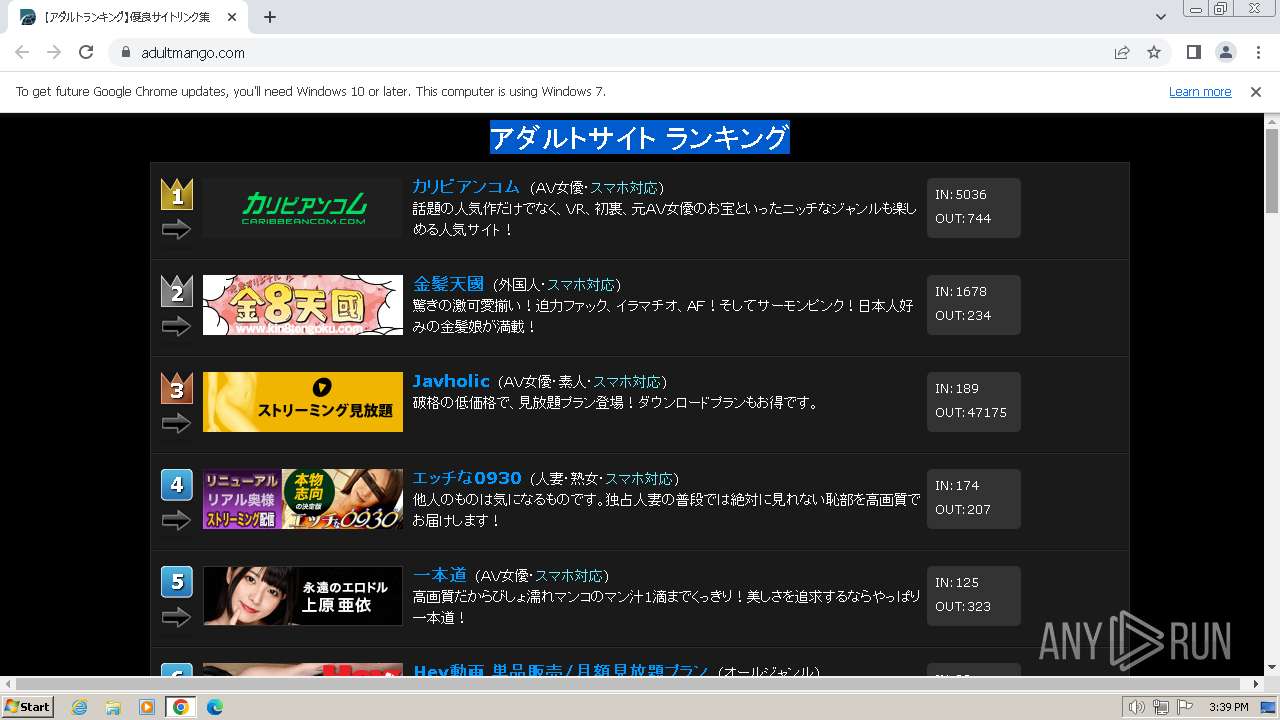Open Windows Media Player from the taskbar

147,707
